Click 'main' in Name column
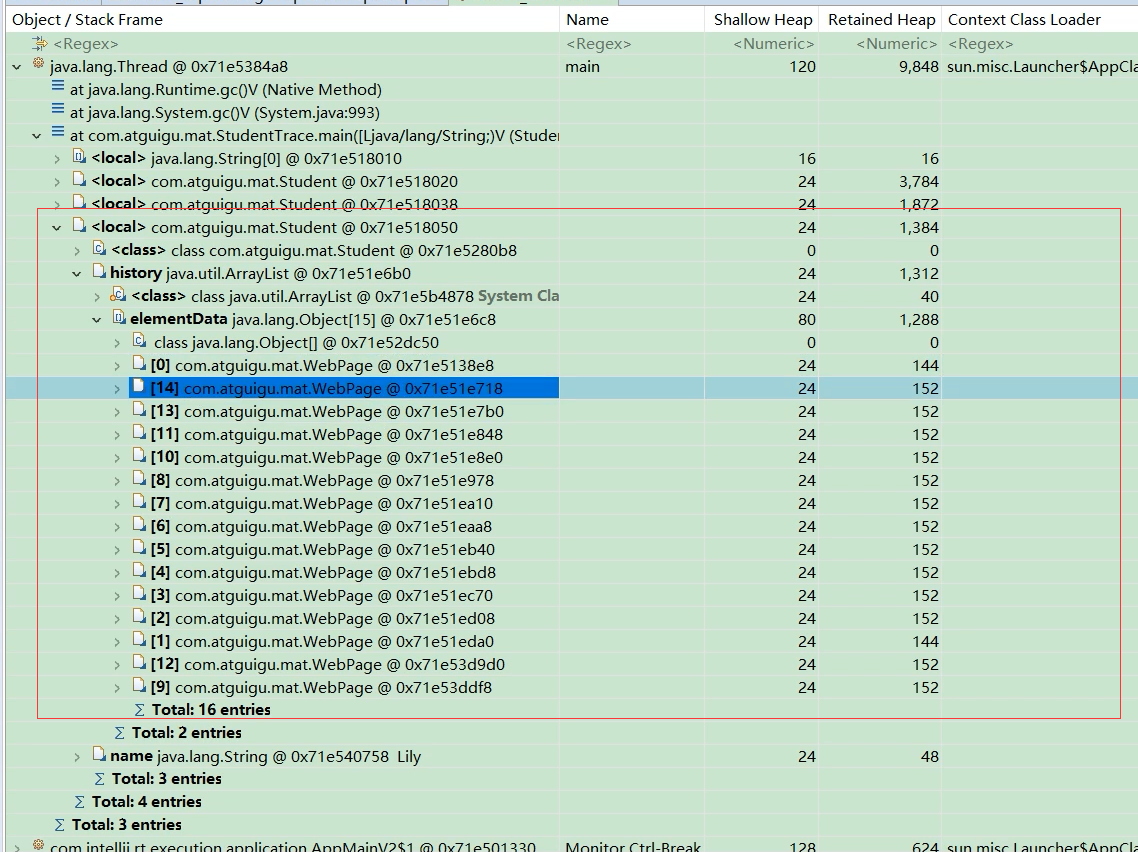Image resolution: width=1138 pixels, height=852 pixels. click(583, 67)
